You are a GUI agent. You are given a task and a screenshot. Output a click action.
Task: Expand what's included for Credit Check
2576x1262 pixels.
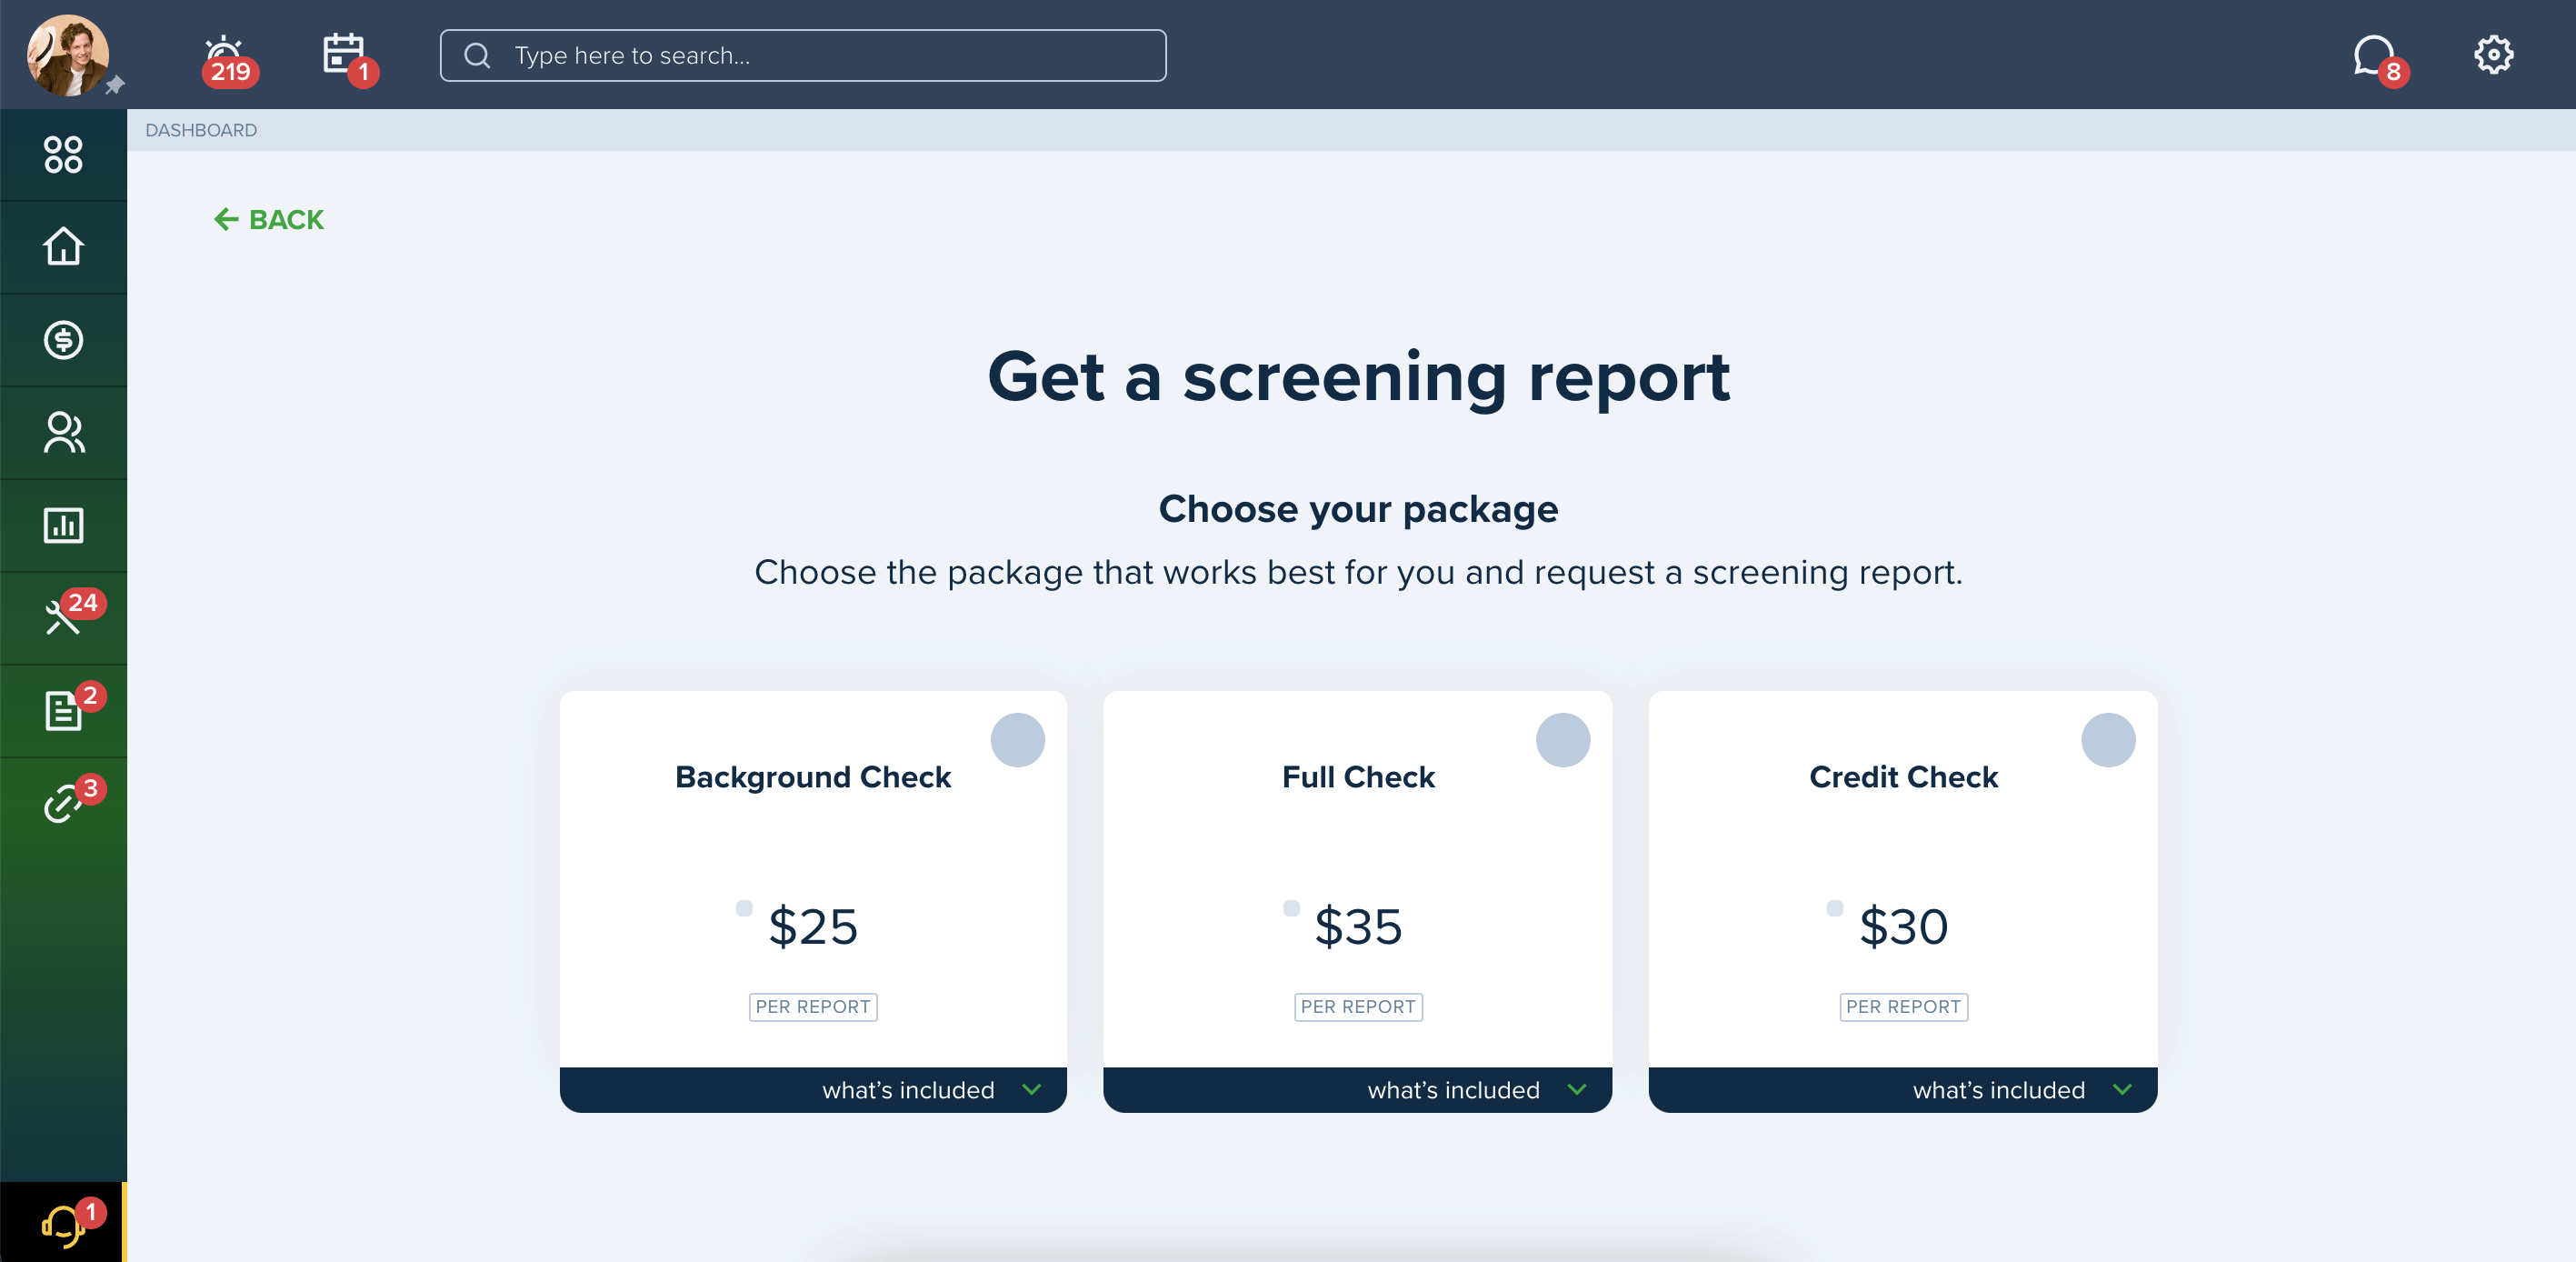pos(1903,1089)
